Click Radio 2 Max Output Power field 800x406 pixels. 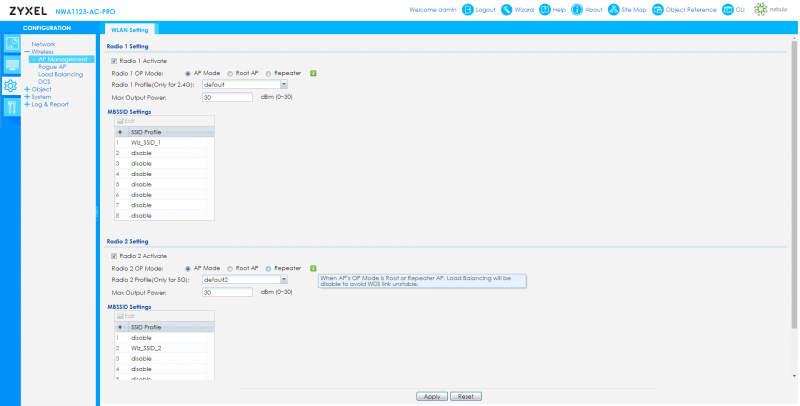click(x=227, y=293)
